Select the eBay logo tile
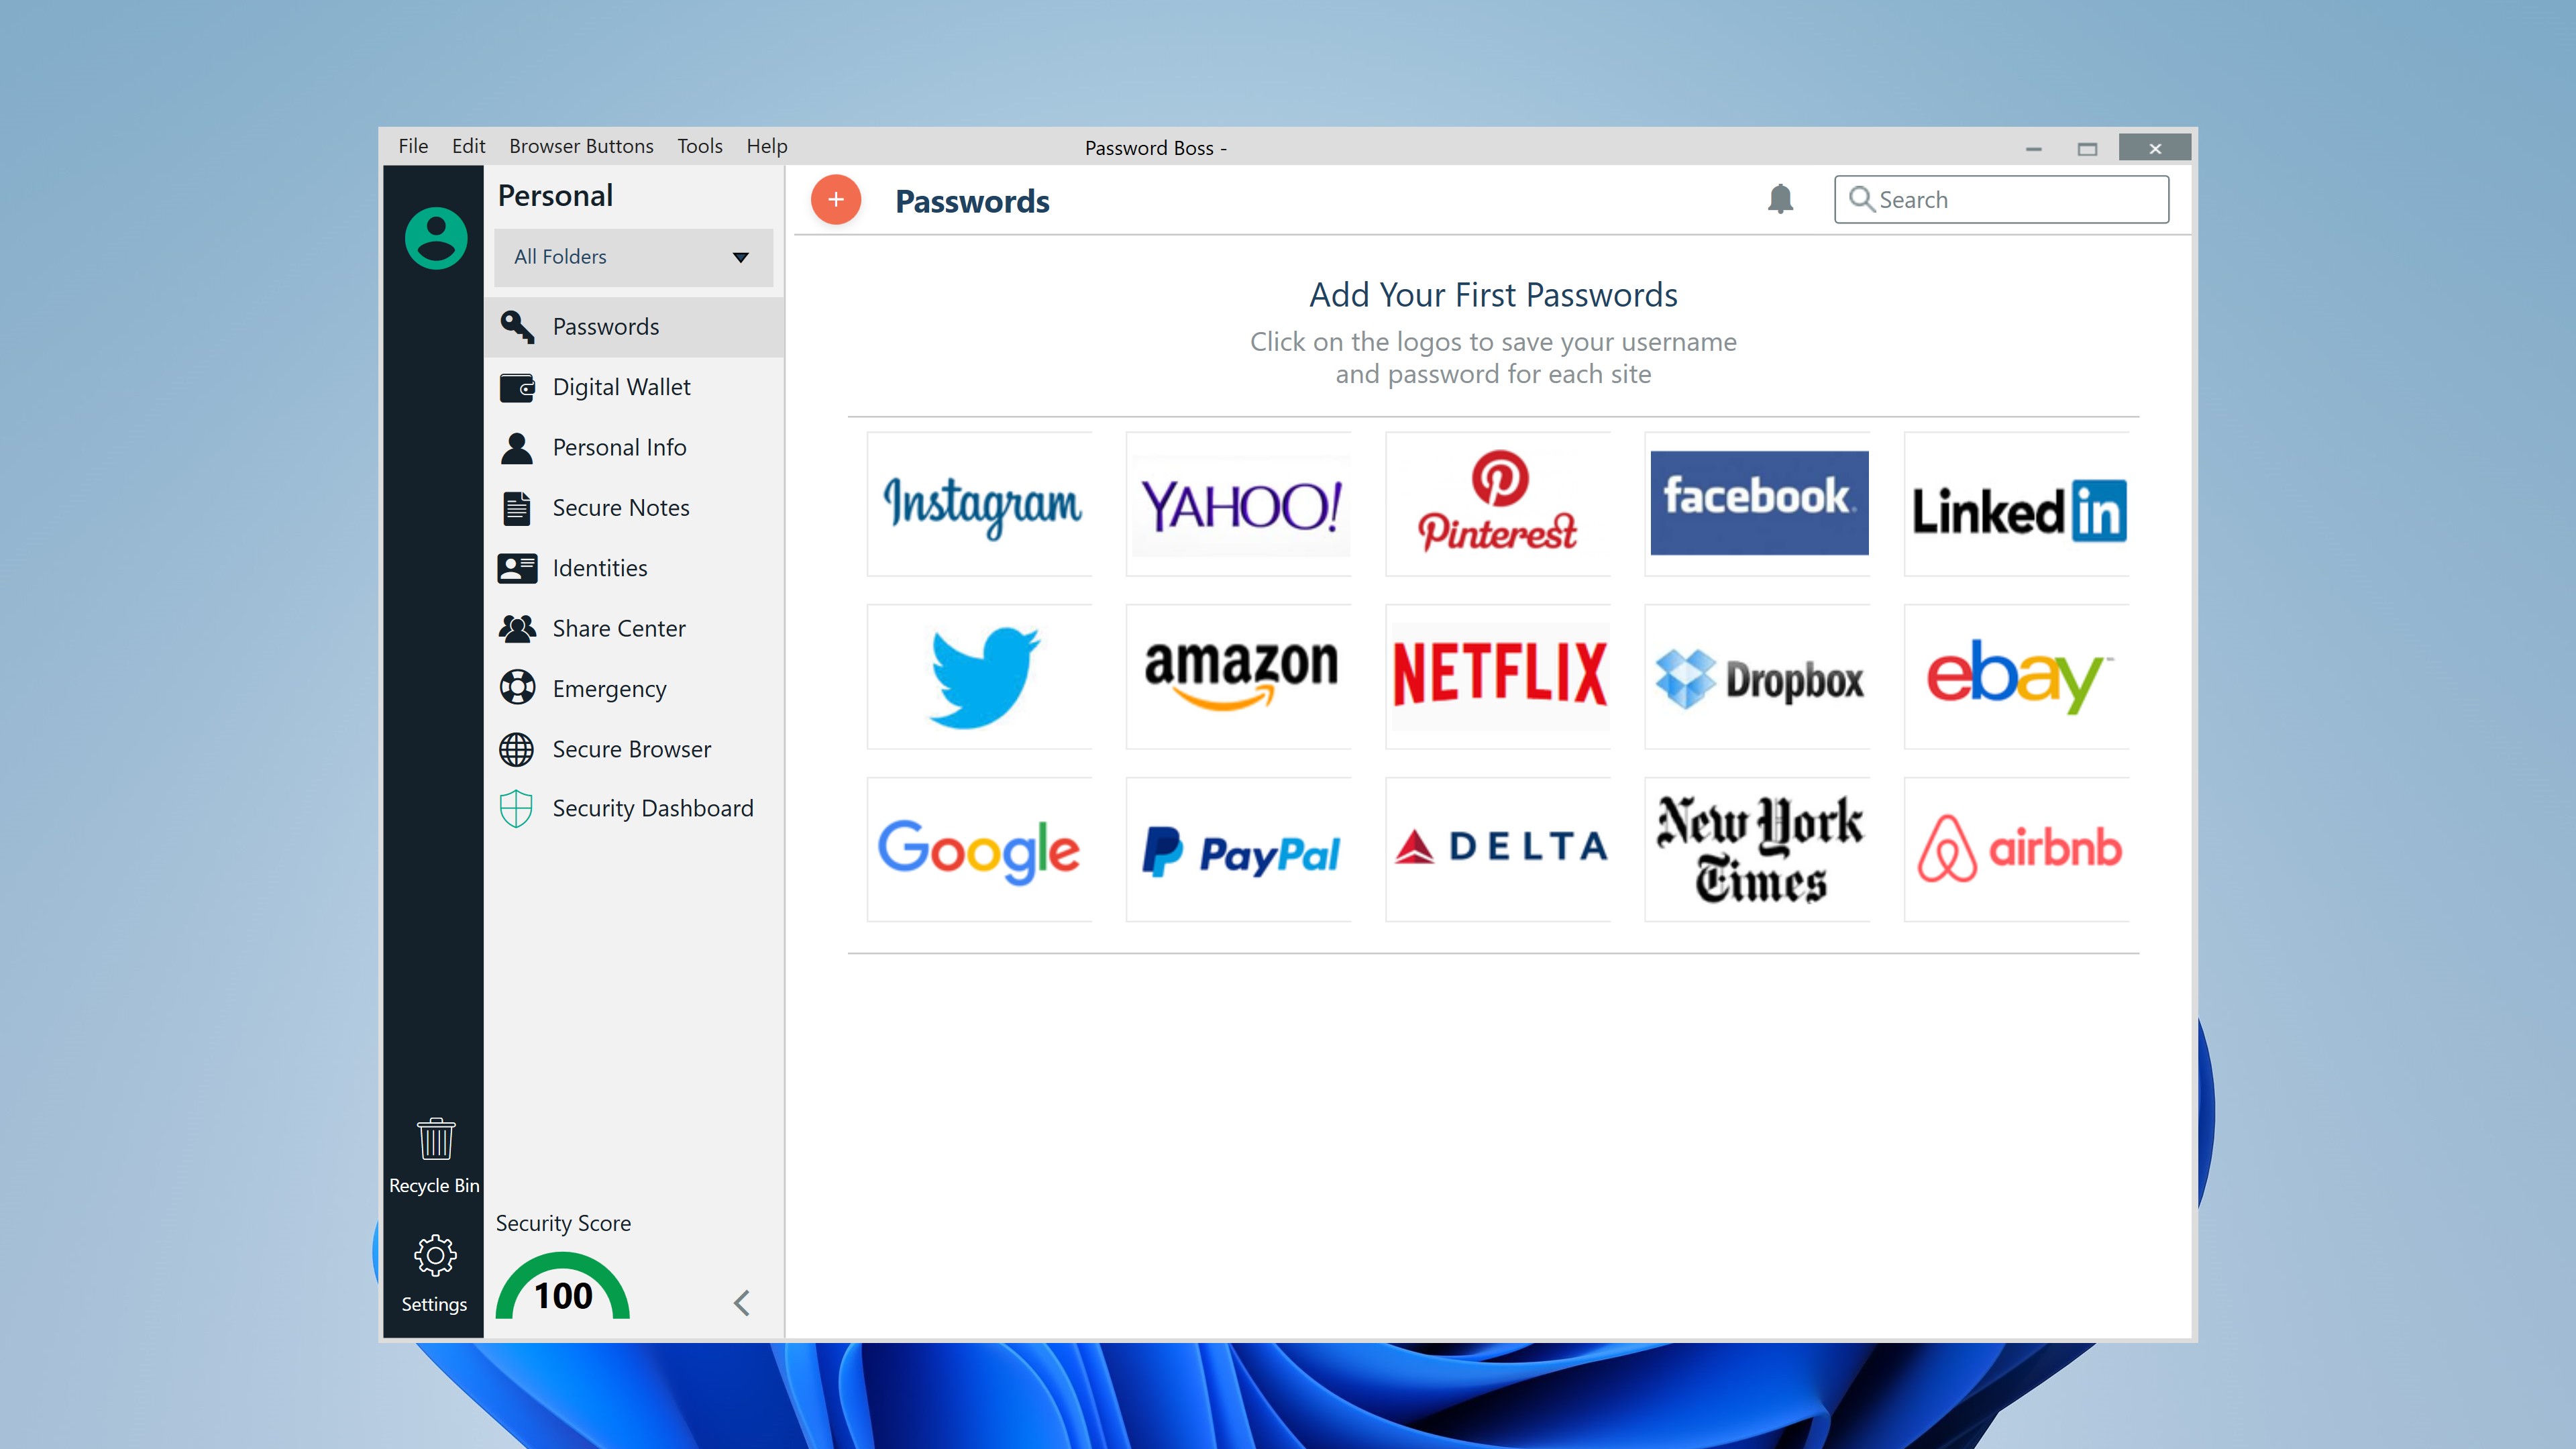 point(2017,677)
